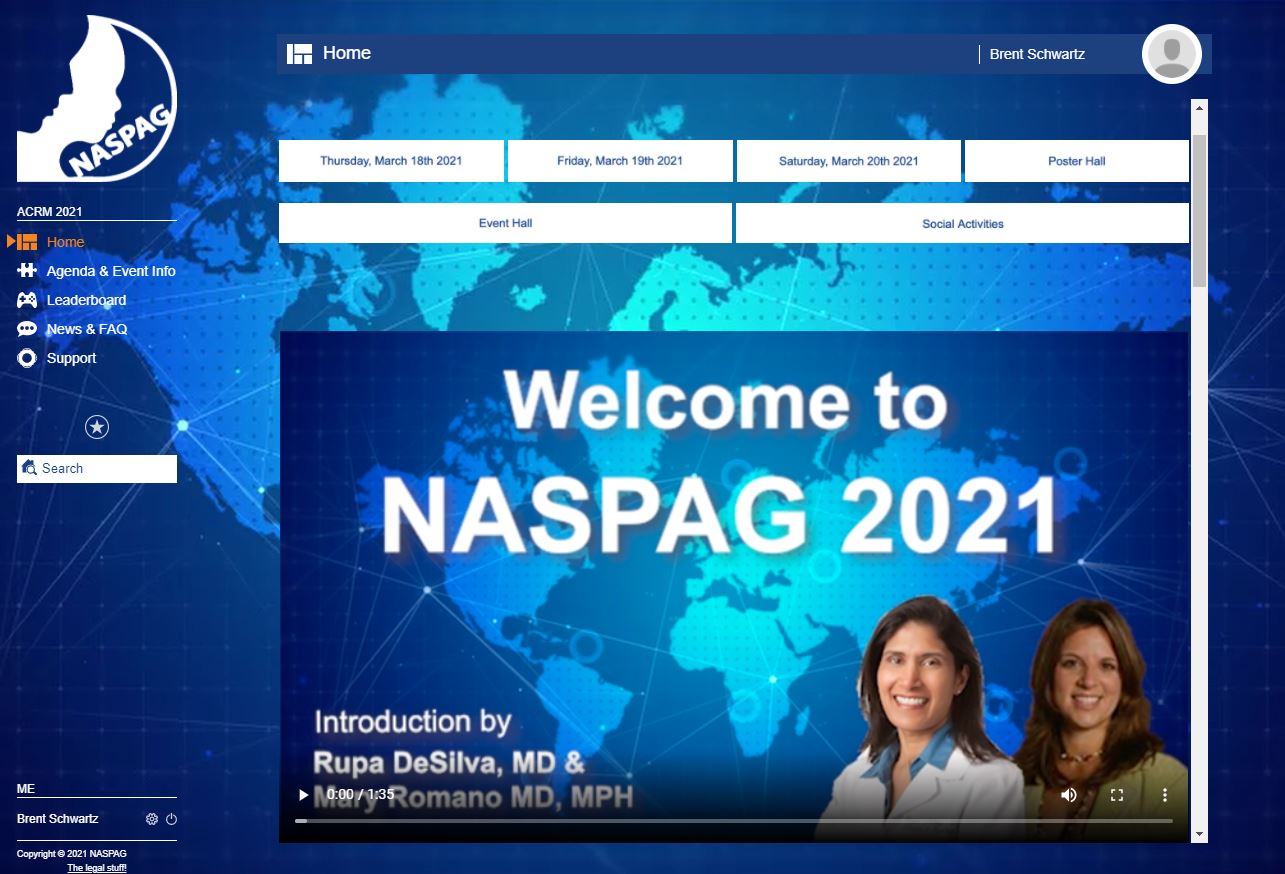This screenshot has width=1285, height=874.
Task: Open Thursday, March 18th 2021 schedule
Action: [x=391, y=161]
